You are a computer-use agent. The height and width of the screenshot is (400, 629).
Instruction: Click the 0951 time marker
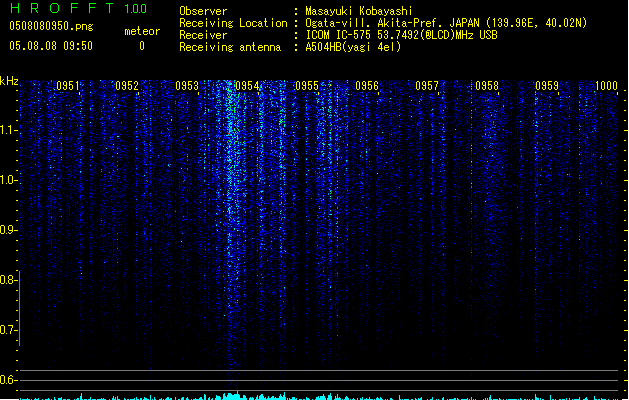68,86
